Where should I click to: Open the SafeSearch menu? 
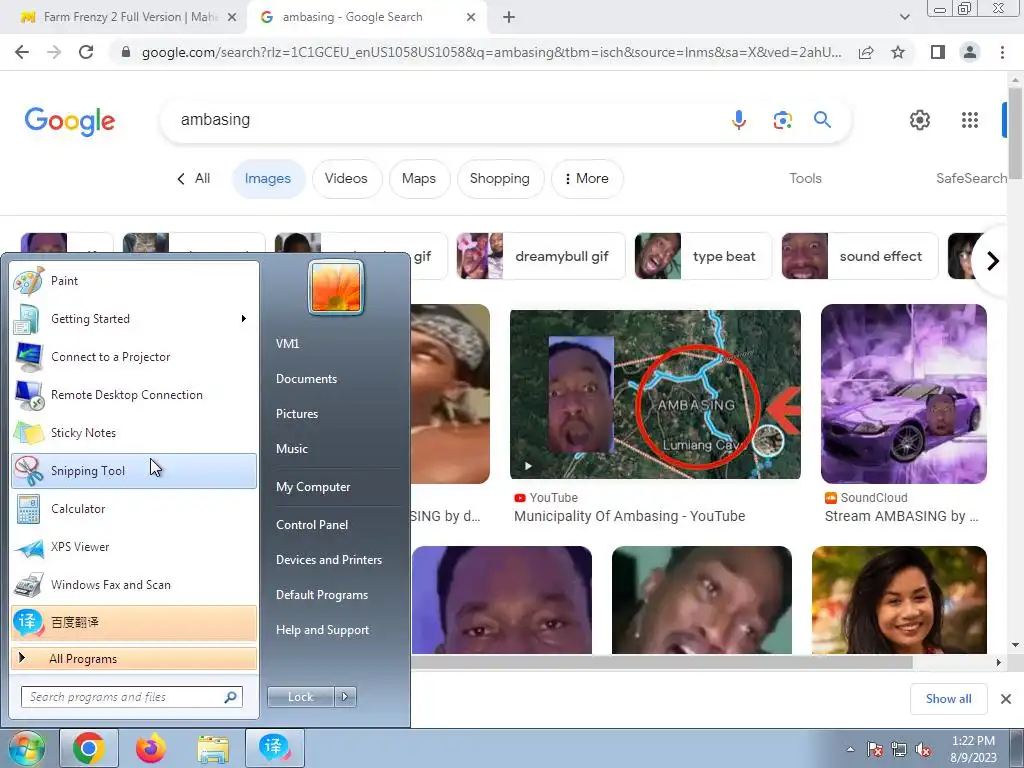point(972,178)
